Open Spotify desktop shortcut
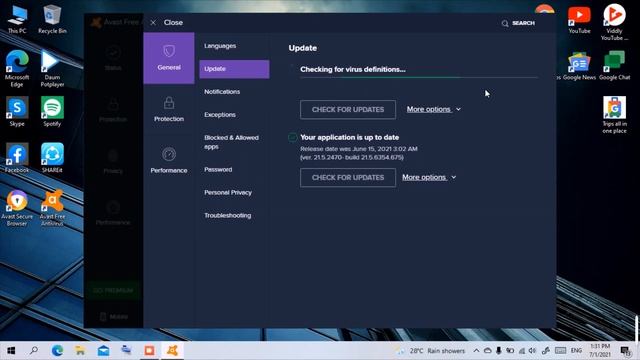Image resolution: width=640 pixels, height=360 pixels. (x=52, y=111)
